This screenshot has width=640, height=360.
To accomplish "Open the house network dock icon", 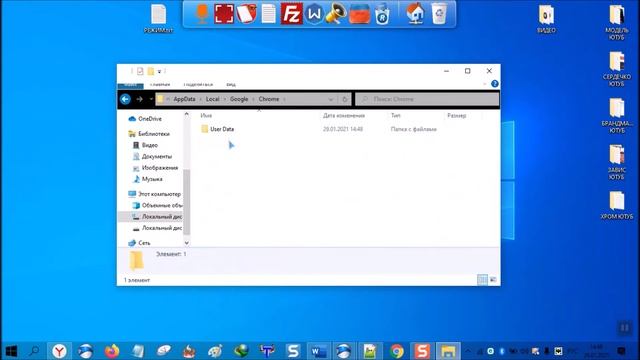I will (x=416, y=13).
